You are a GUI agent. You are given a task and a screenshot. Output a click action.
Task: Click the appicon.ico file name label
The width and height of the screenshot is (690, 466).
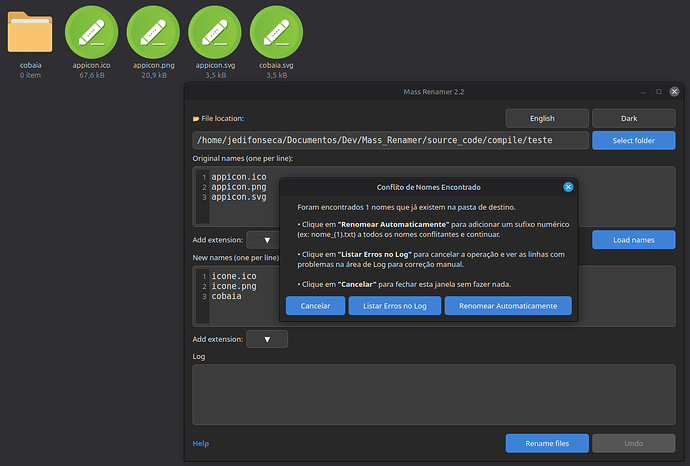coord(92,65)
